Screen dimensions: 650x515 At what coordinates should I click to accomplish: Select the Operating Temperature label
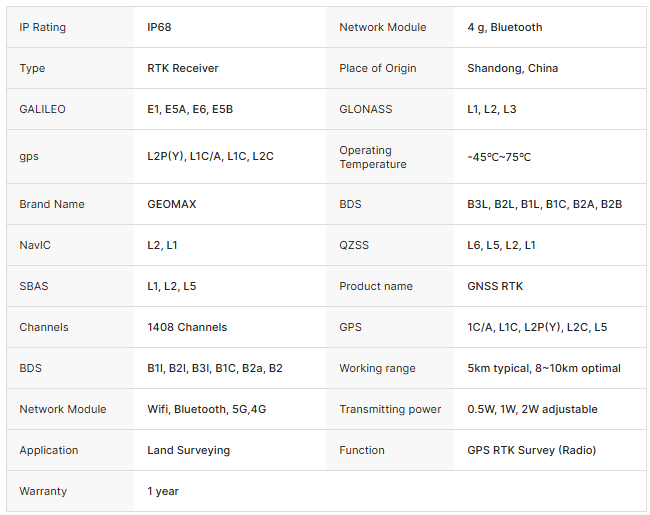coord(373,157)
